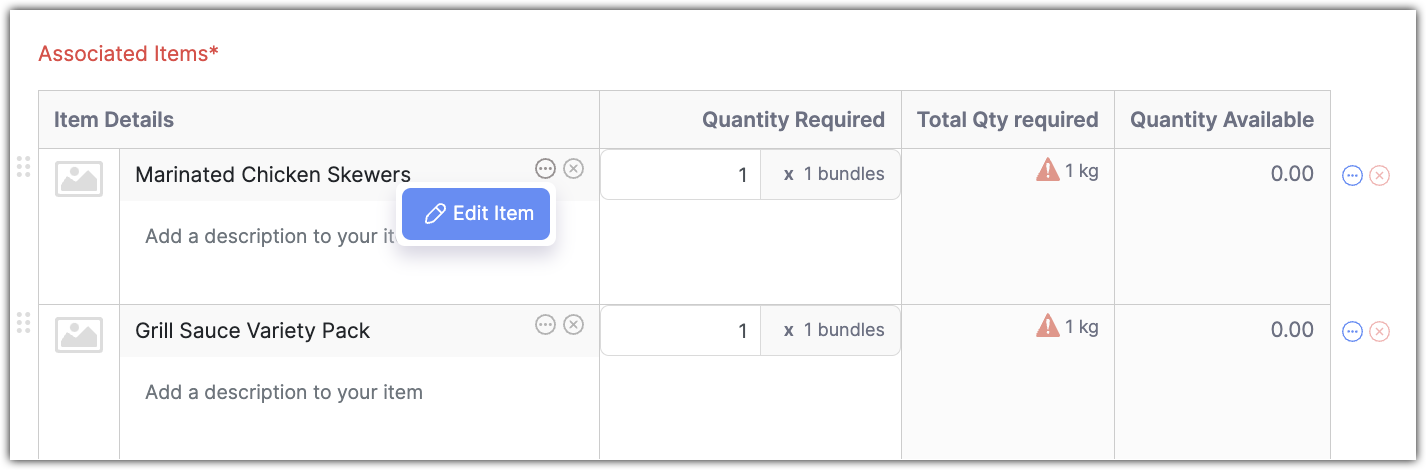Click blue more-actions icon for second row

click(x=1352, y=332)
